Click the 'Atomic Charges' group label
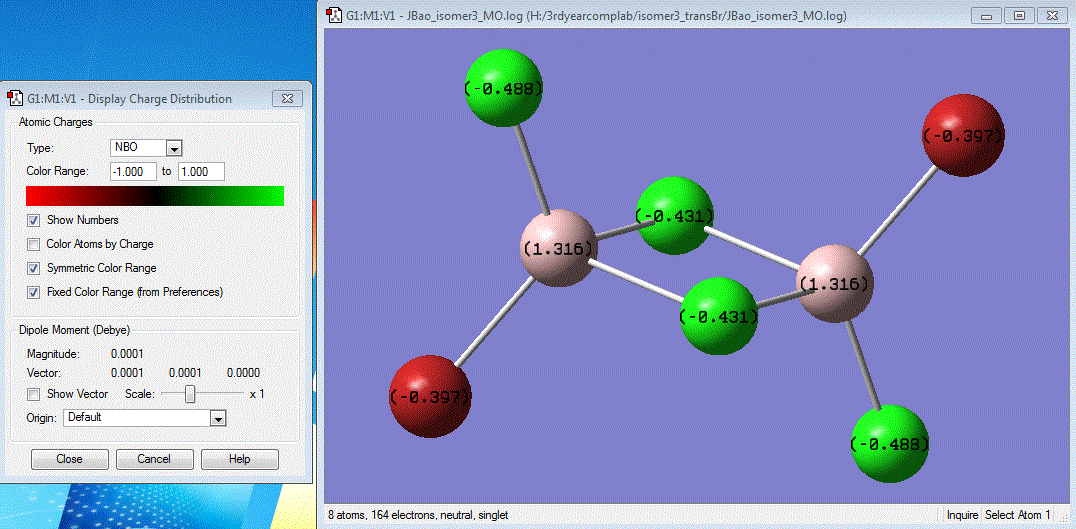The height and width of the screenshot is (529, 1076). point(55,122)
